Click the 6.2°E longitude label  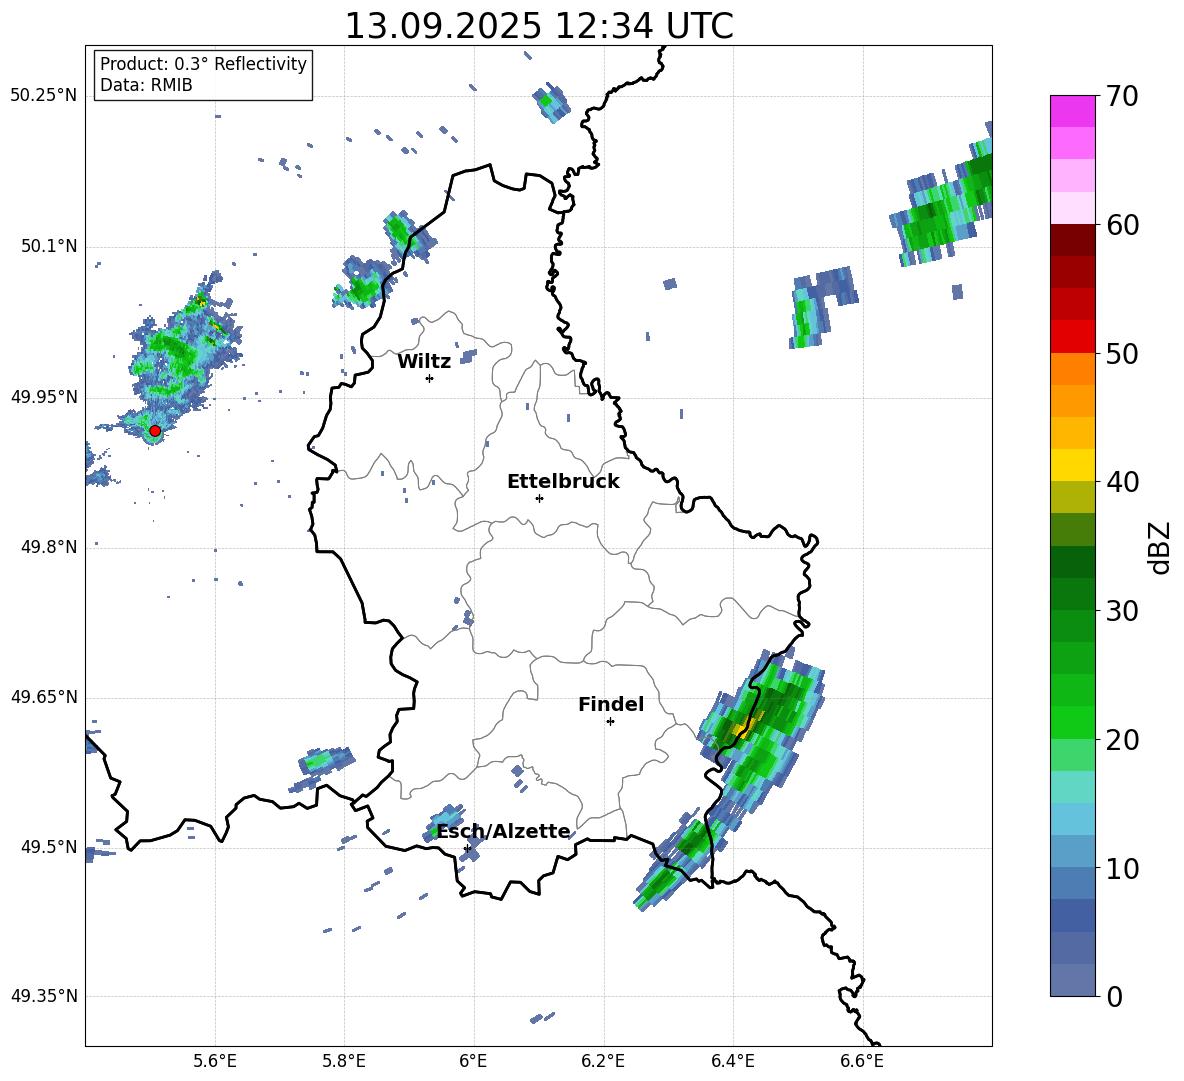click(603, 1061)
